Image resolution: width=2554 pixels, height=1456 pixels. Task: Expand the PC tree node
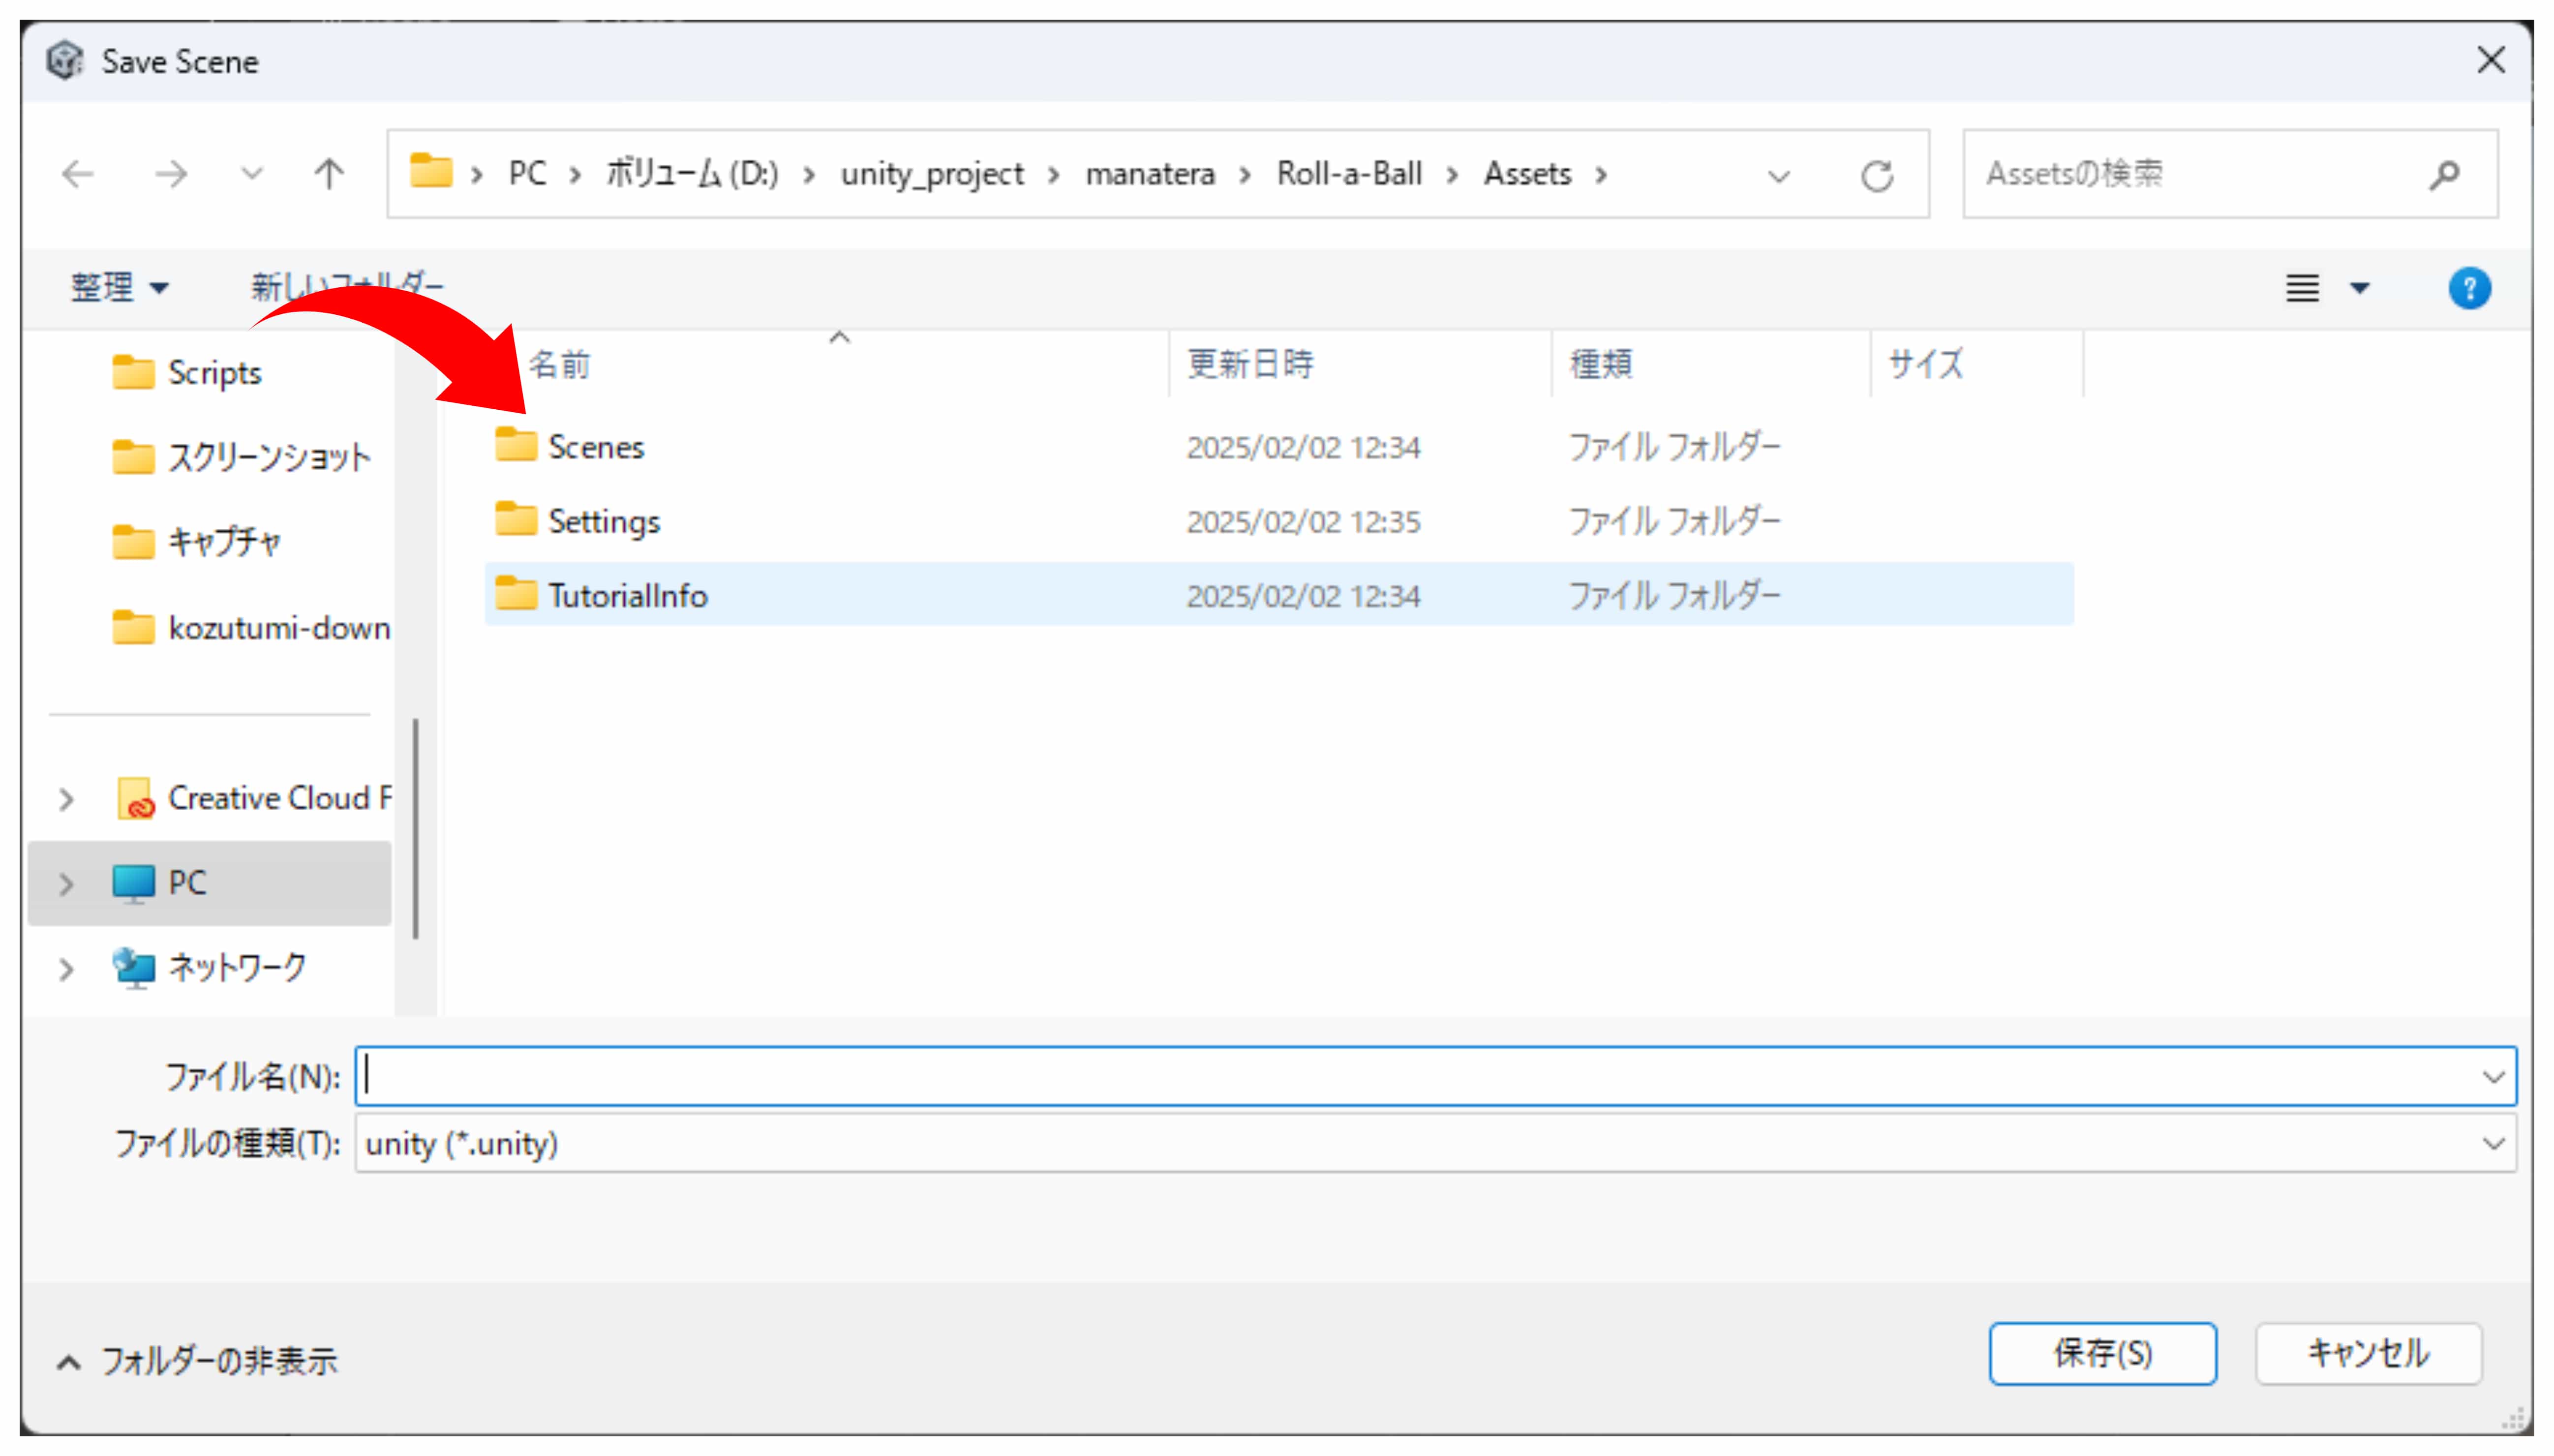pos(66,883)
